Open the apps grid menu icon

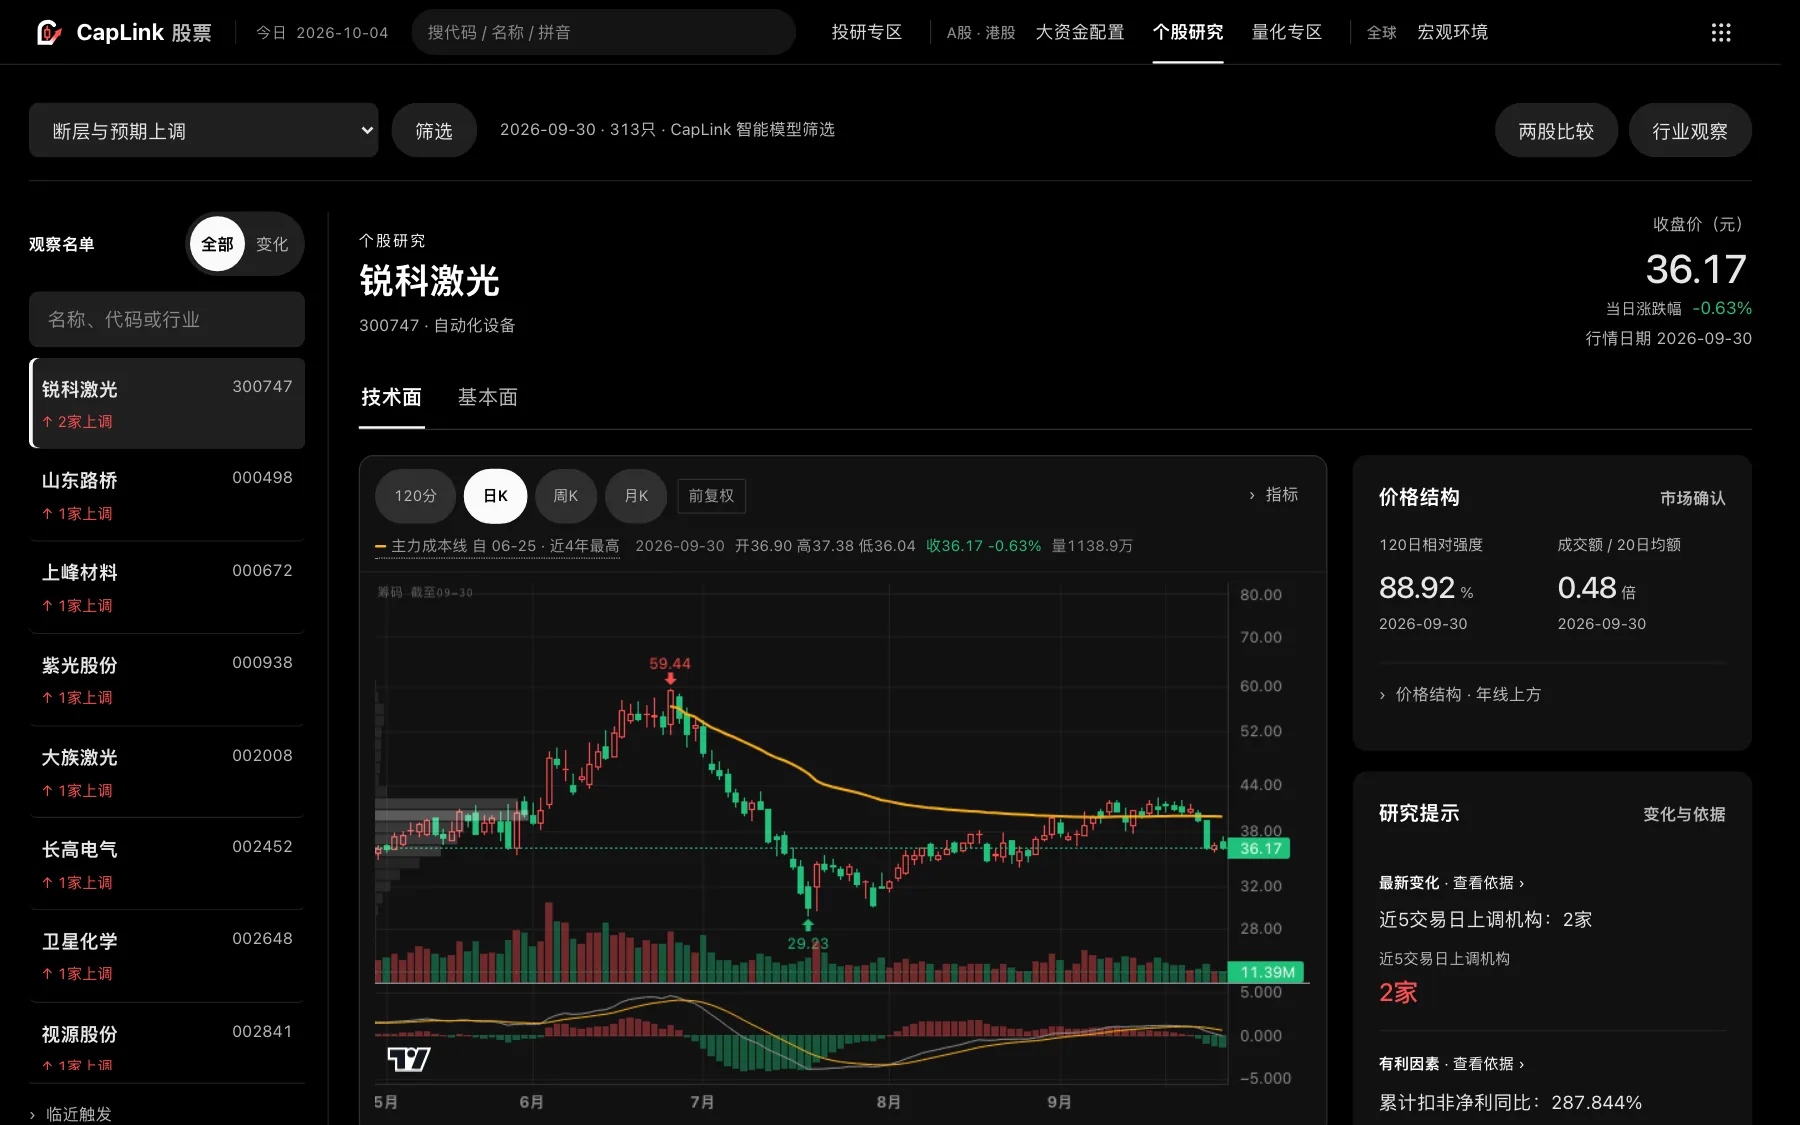1721,33
